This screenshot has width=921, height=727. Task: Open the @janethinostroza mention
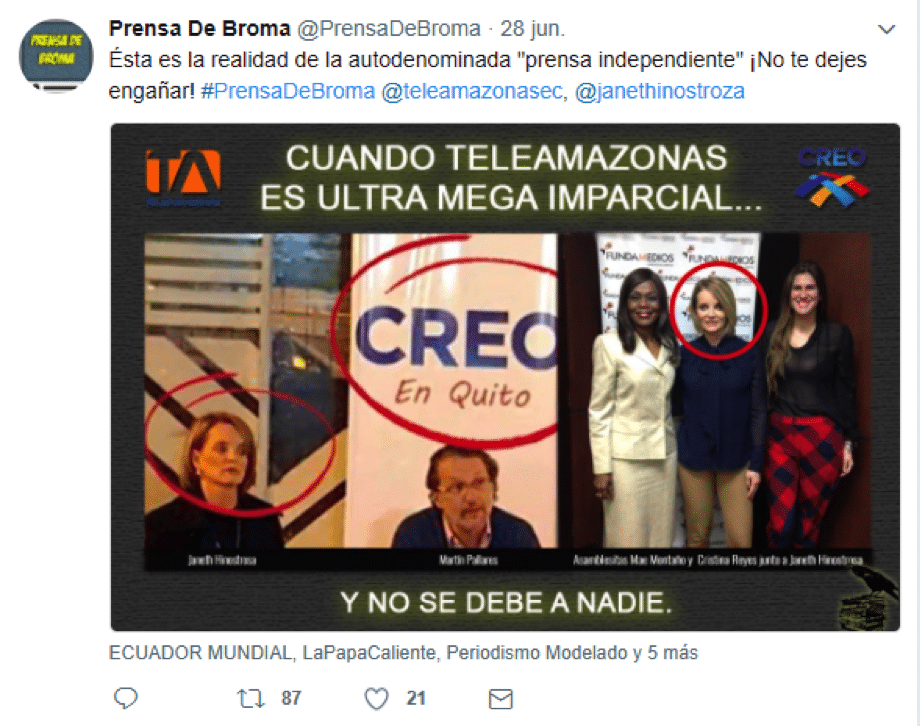point(660,91)
